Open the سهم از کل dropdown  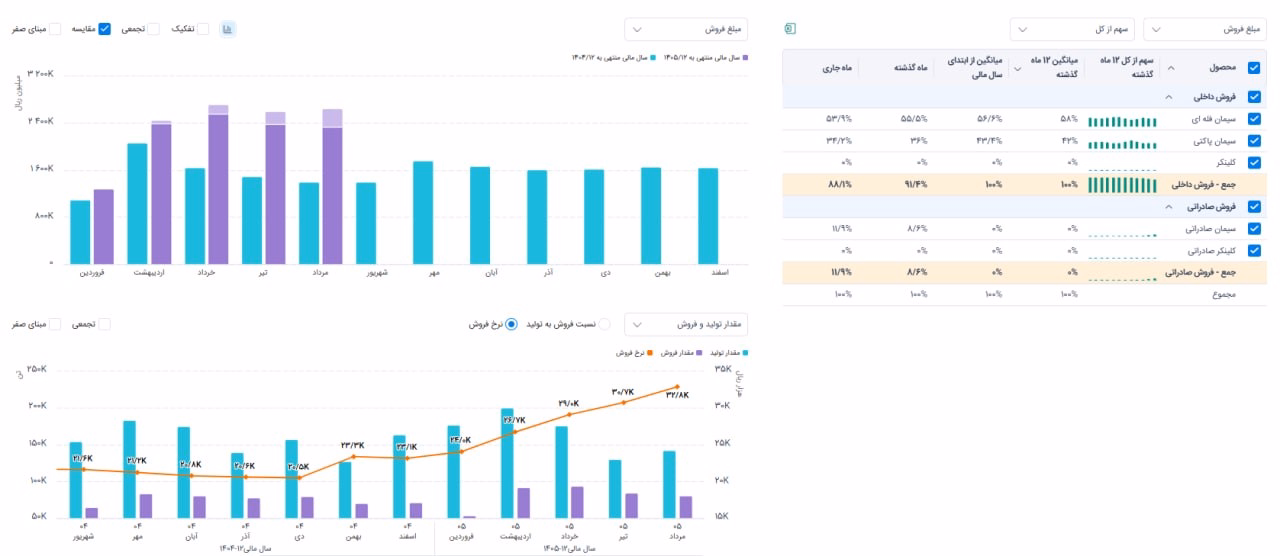pyautogui.click(x=1072, y=29)
